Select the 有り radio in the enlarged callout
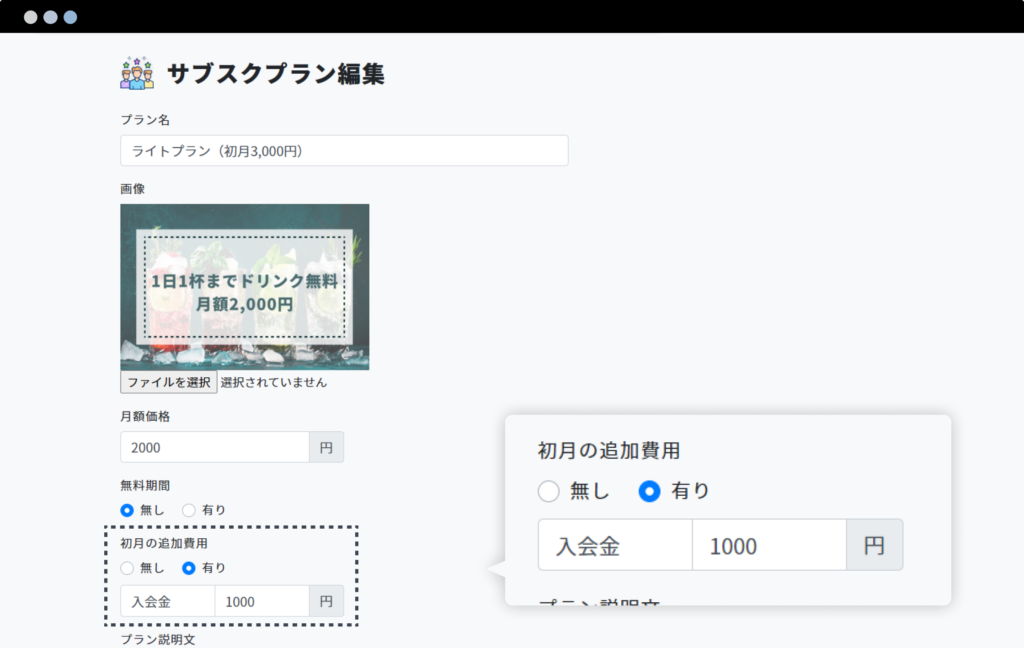 pos(650,491)
